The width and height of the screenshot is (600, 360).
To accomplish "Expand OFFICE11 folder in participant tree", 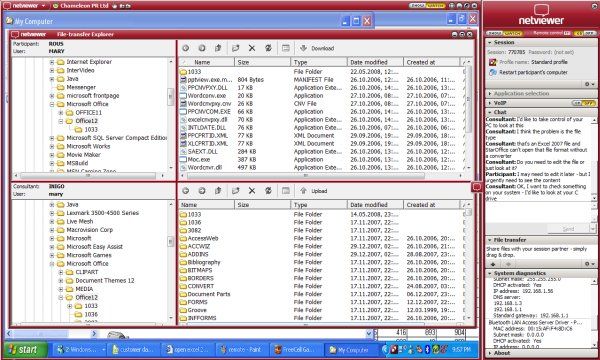I will pos(60,112).
